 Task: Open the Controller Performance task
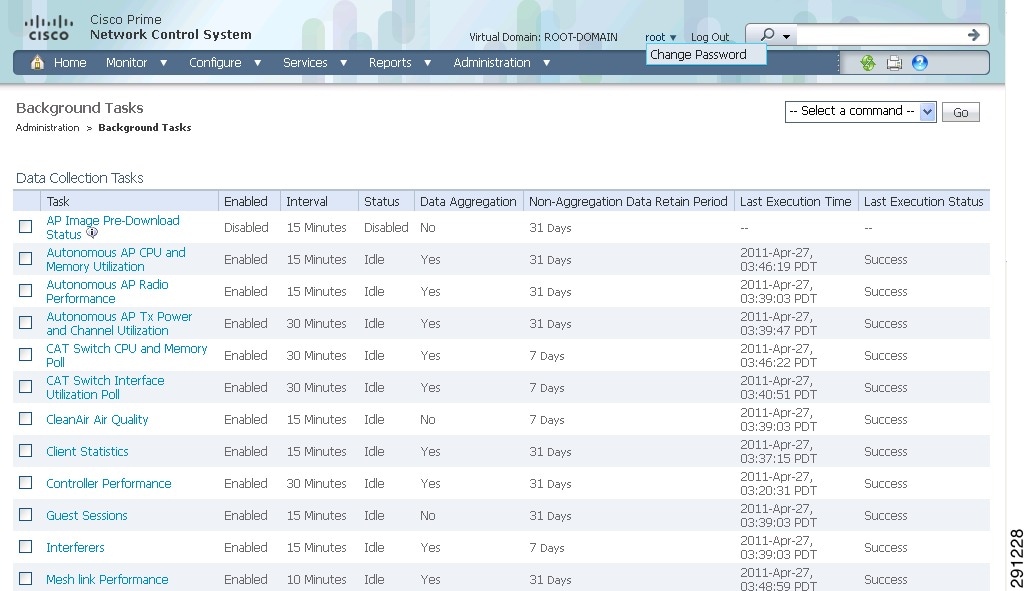click(109, 484)
